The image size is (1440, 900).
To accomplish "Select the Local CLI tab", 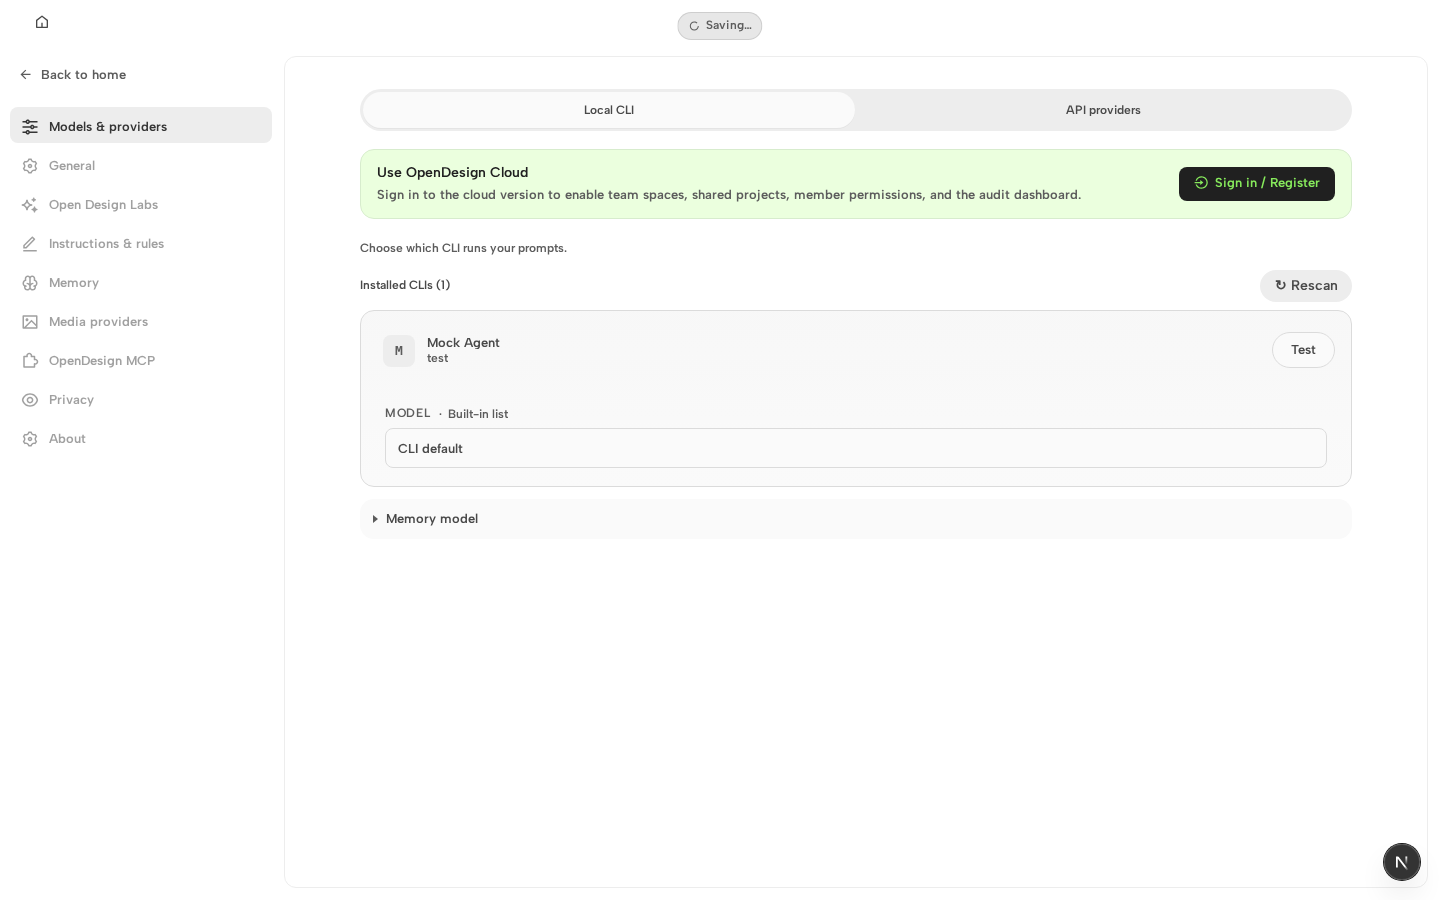I will (x=609, y=110).
